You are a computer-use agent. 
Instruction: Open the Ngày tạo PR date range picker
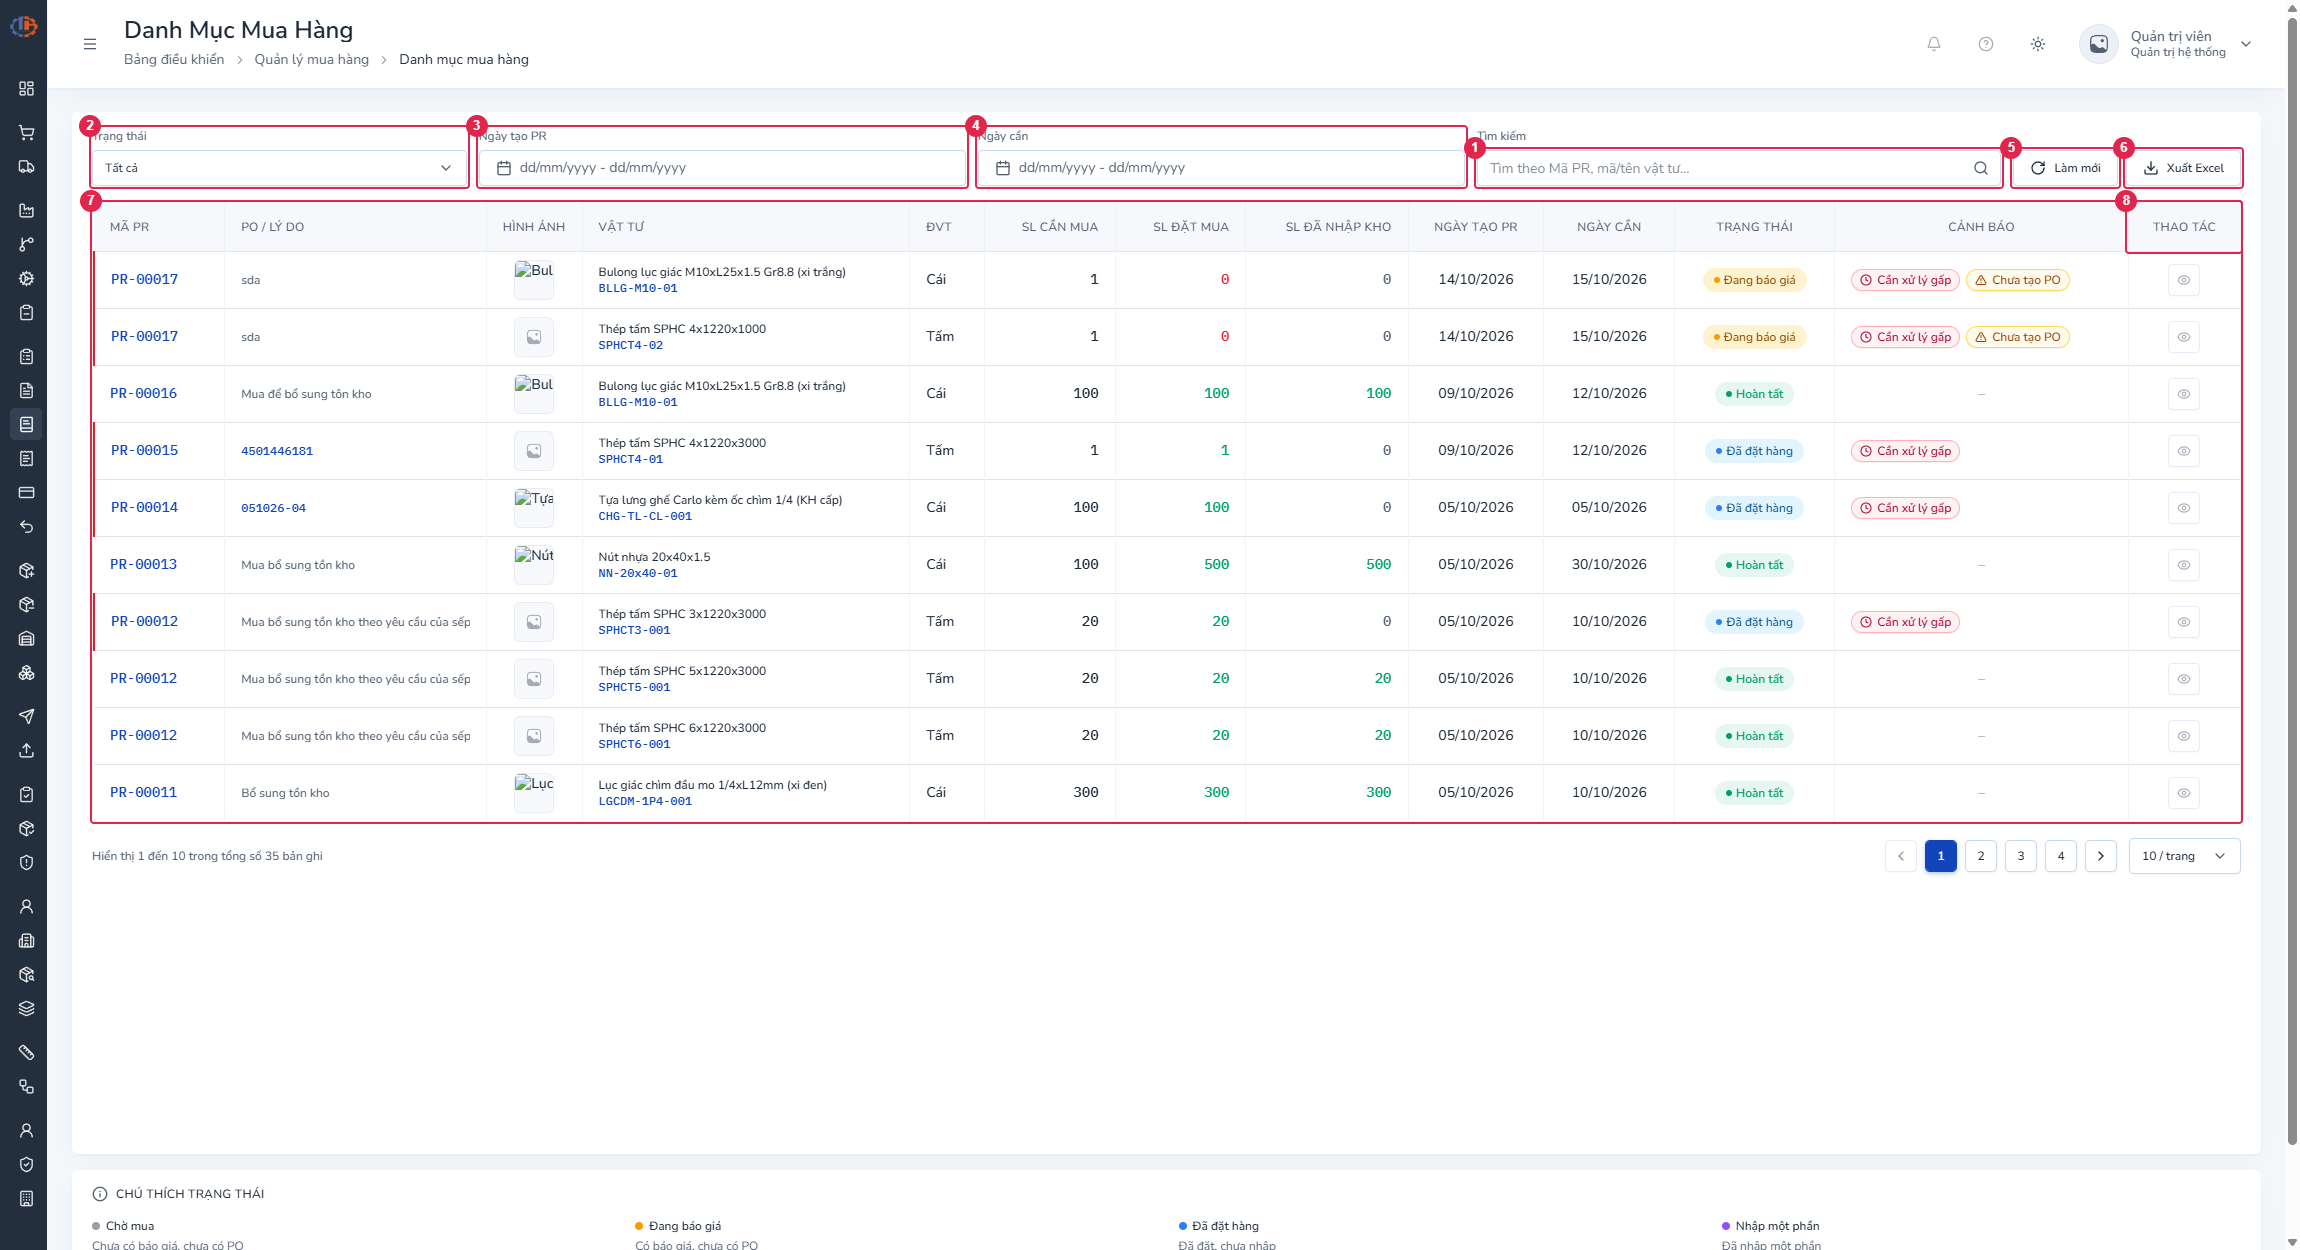tap(722, 168)
